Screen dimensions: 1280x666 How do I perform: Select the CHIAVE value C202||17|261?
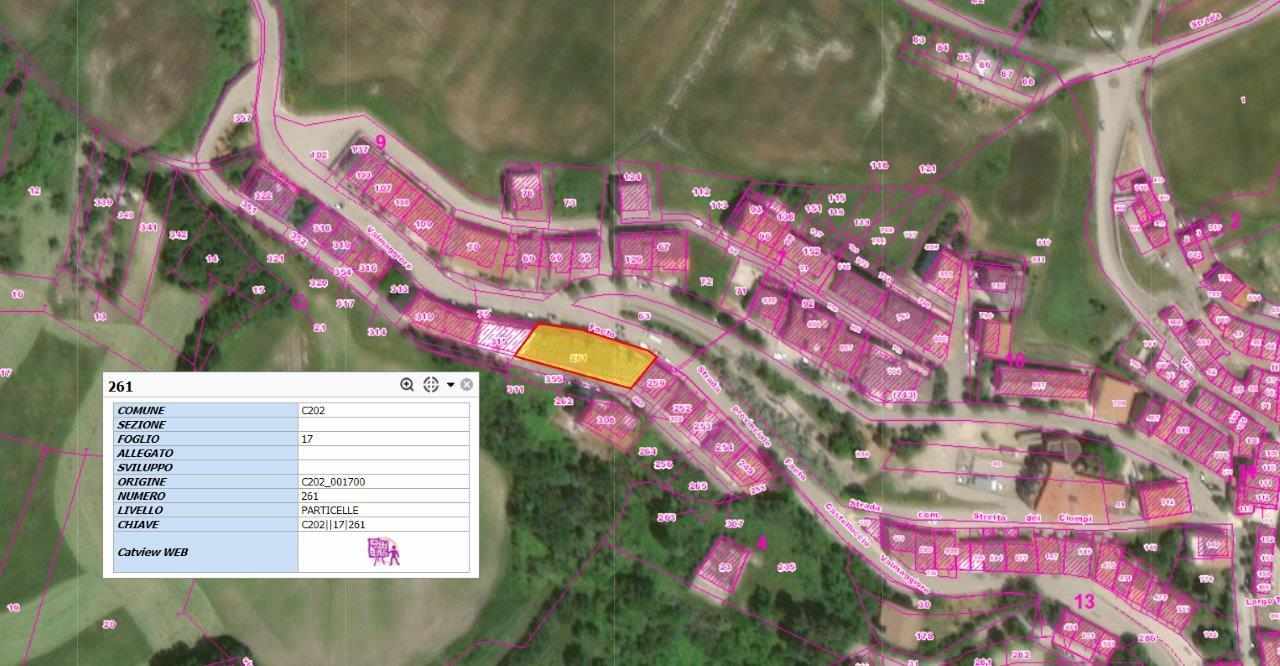(x=383, y=524)
